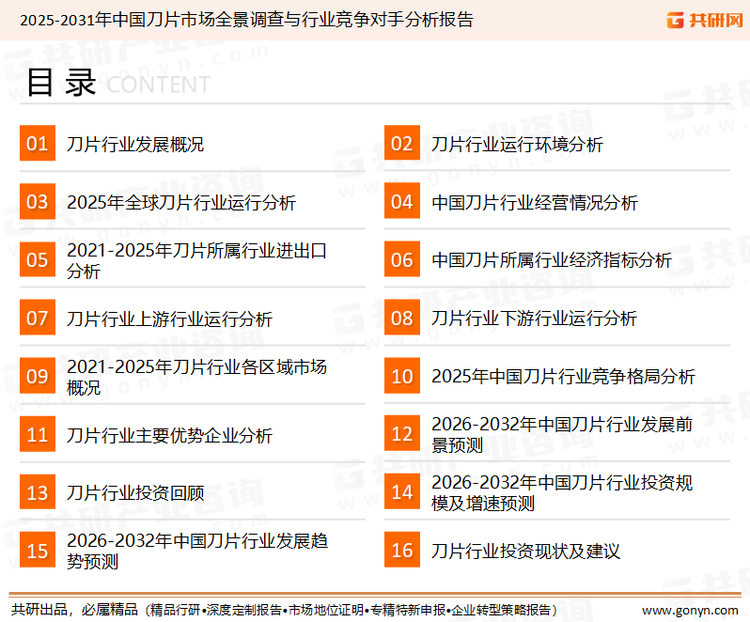
Task: Select chapter title 中国刀片行业经营情况分析
Action: (534, 202)
